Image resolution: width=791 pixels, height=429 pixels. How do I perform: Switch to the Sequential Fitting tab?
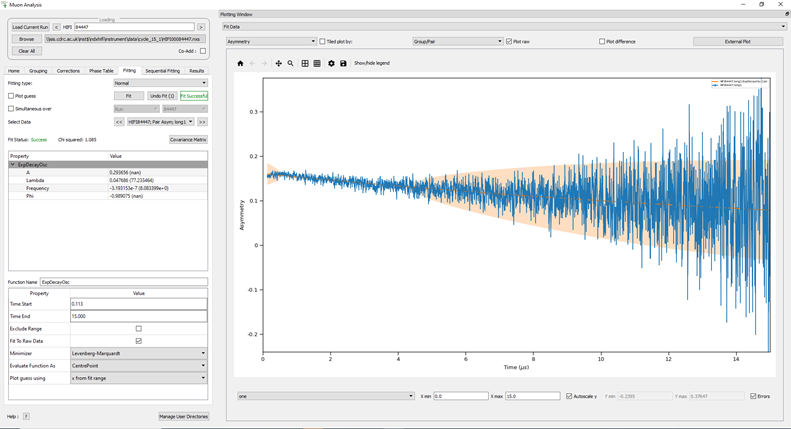click(163, 71)
